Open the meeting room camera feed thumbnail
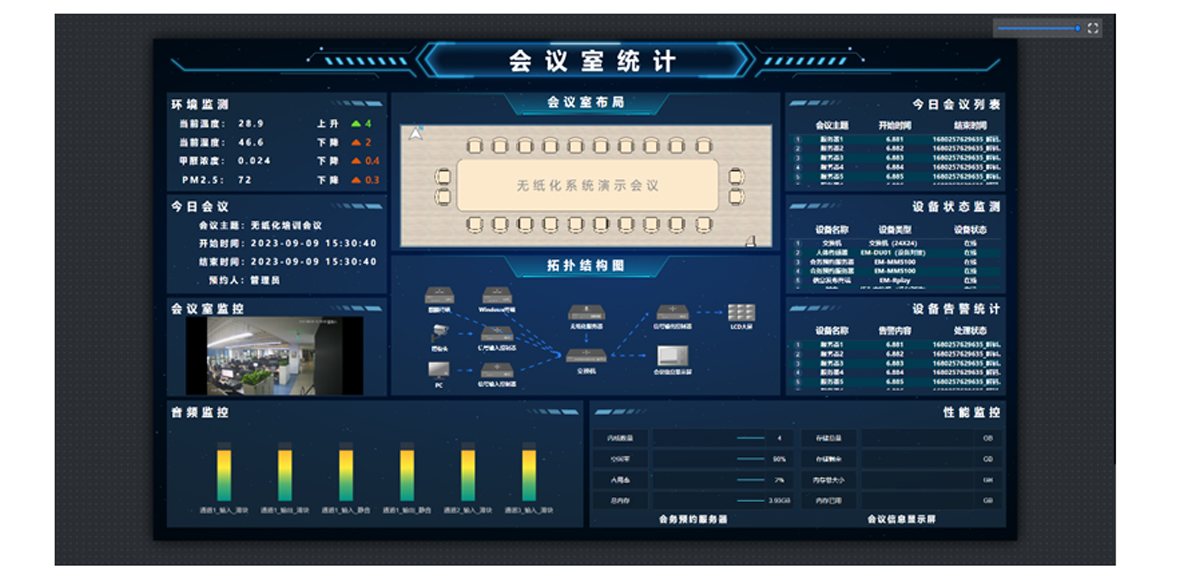This screenshot has width=1200, height=578. tap(272, 355)
